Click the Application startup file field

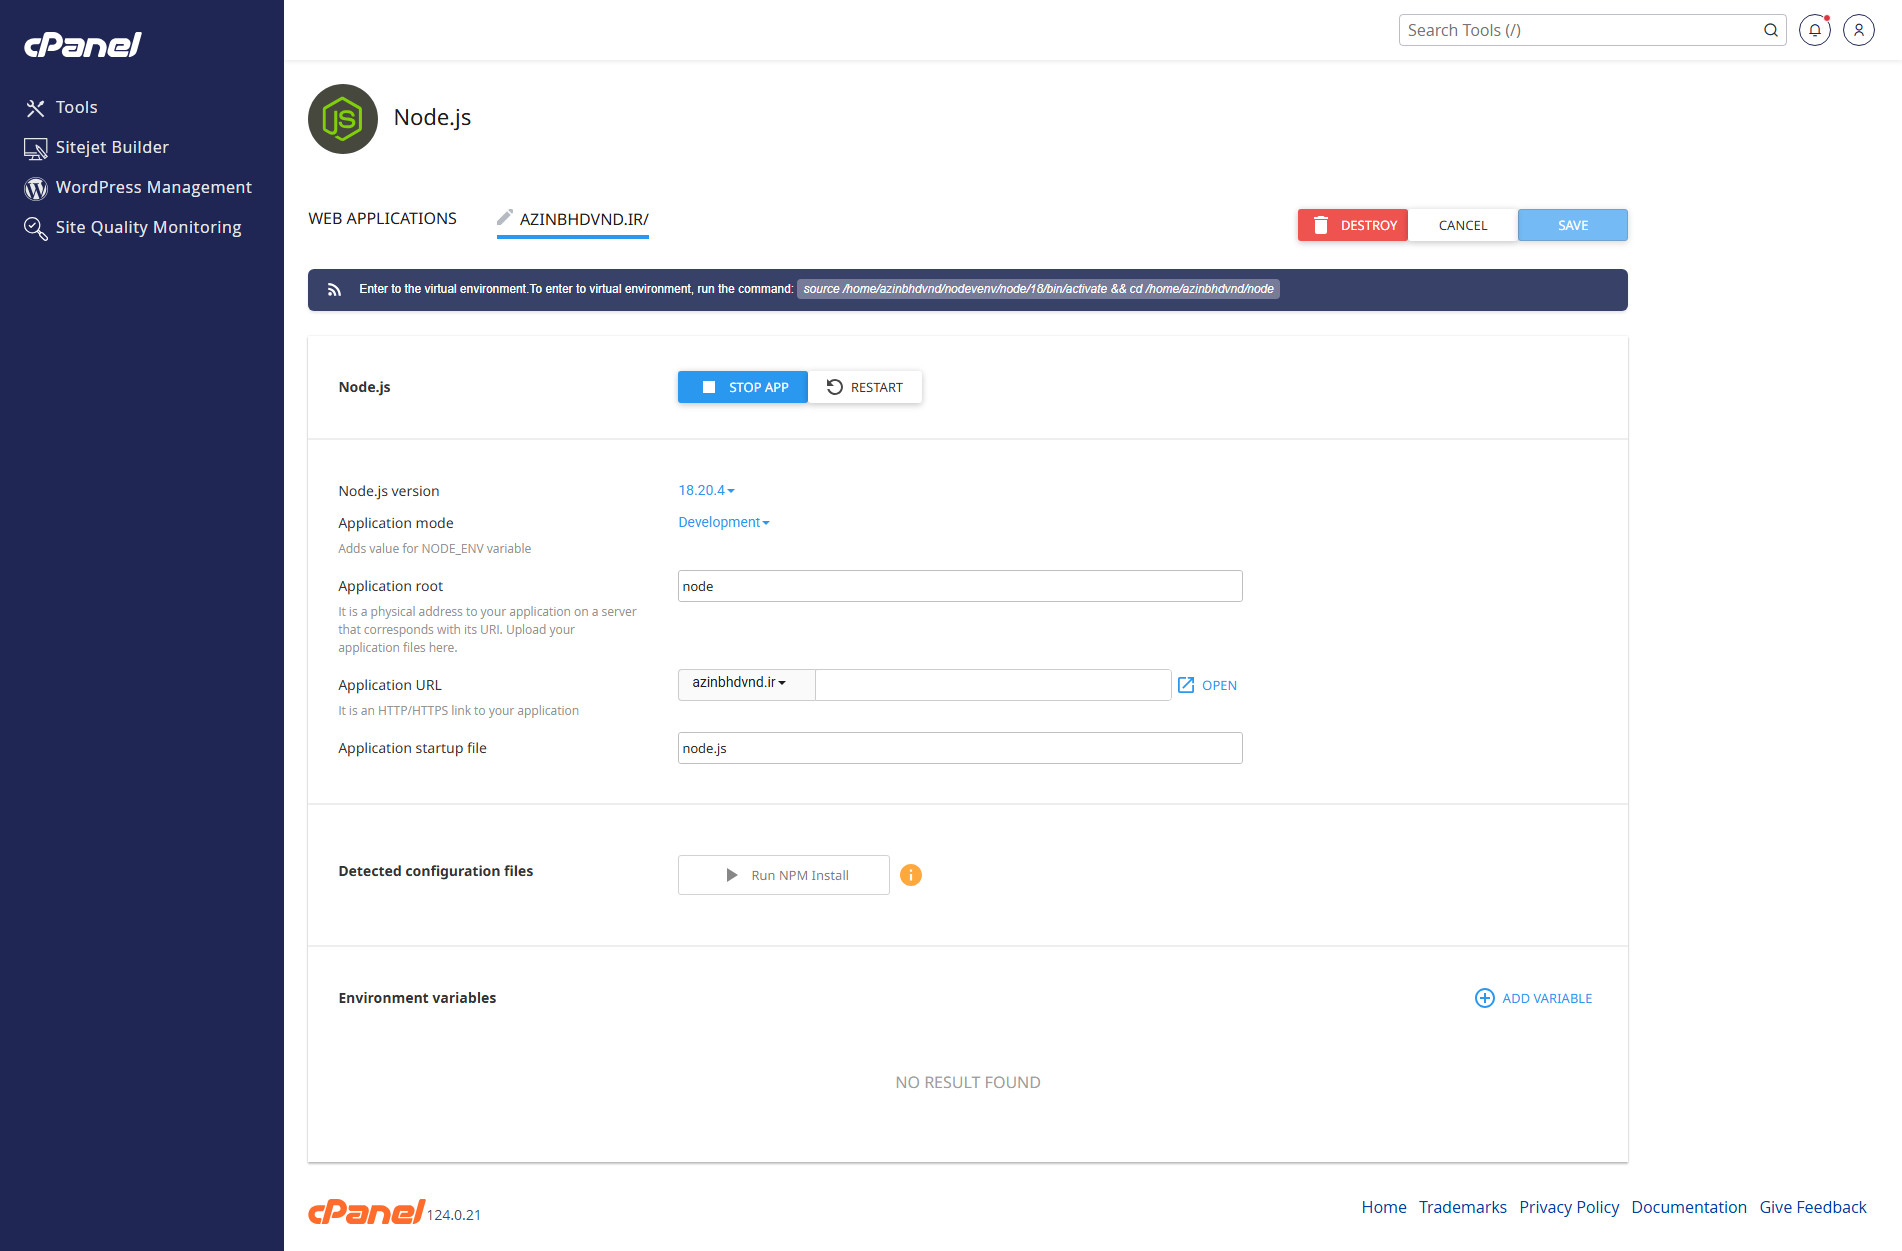point(959,748)
